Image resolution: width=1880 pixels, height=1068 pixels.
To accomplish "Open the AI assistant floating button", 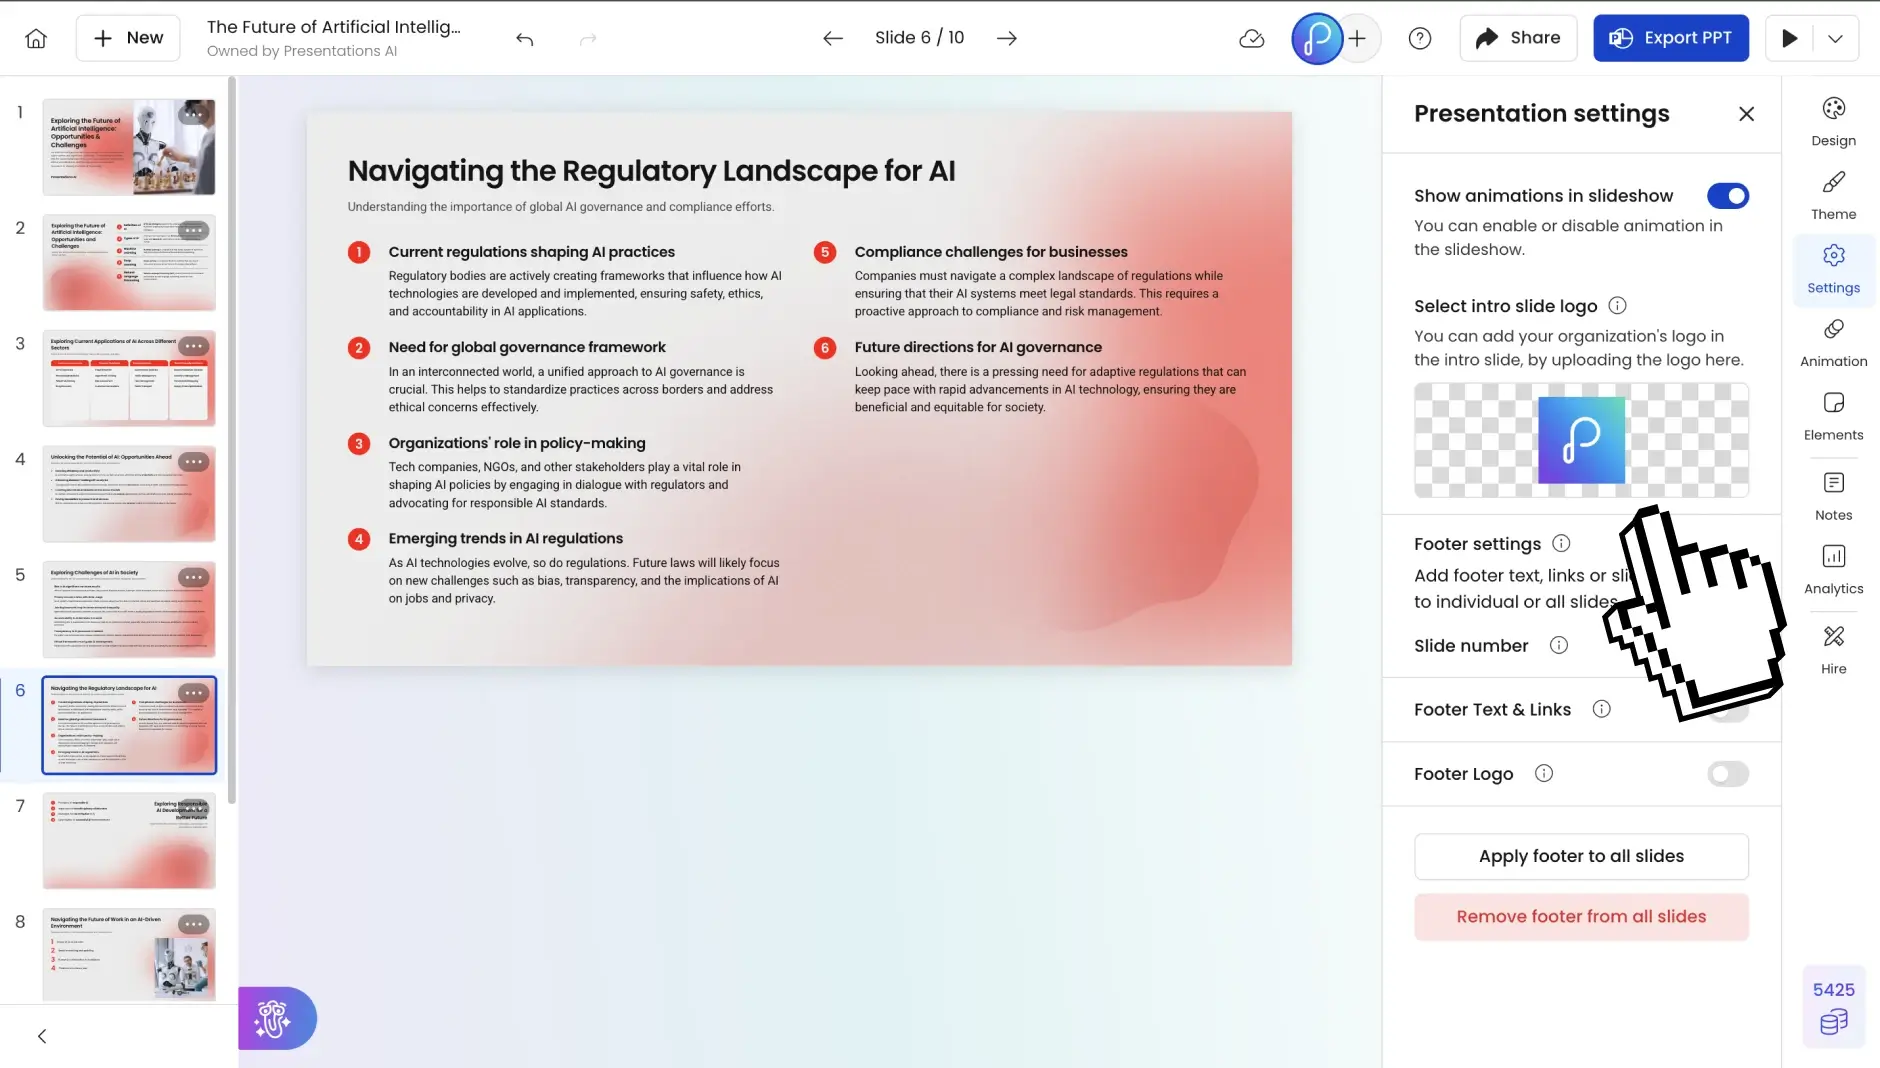I will click(277, 1018).
